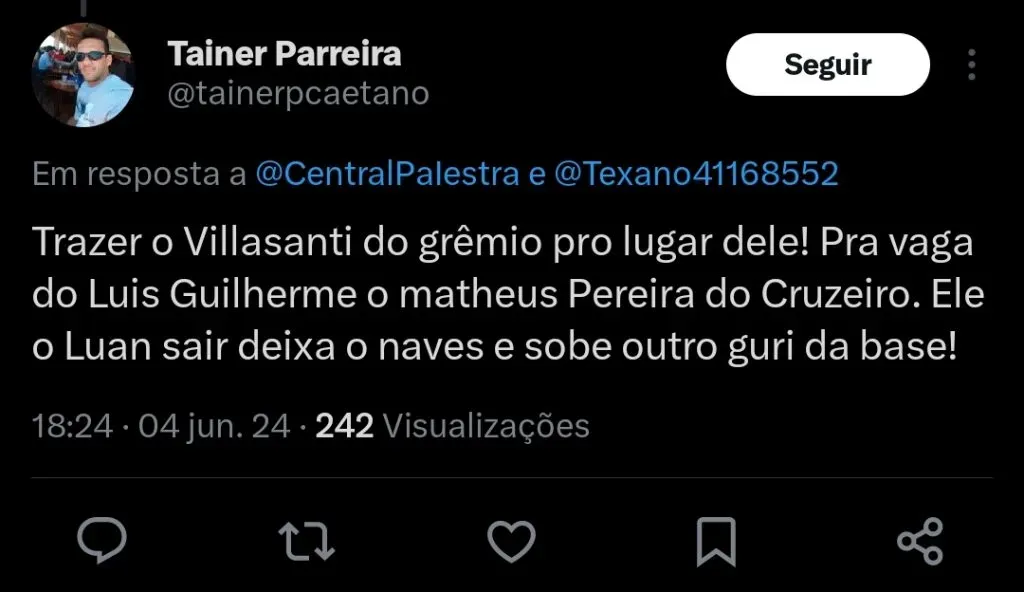The image size is (1024, 592).
Task: Click the @tainerpcaetano handle
Action: [x=298, y=93]
